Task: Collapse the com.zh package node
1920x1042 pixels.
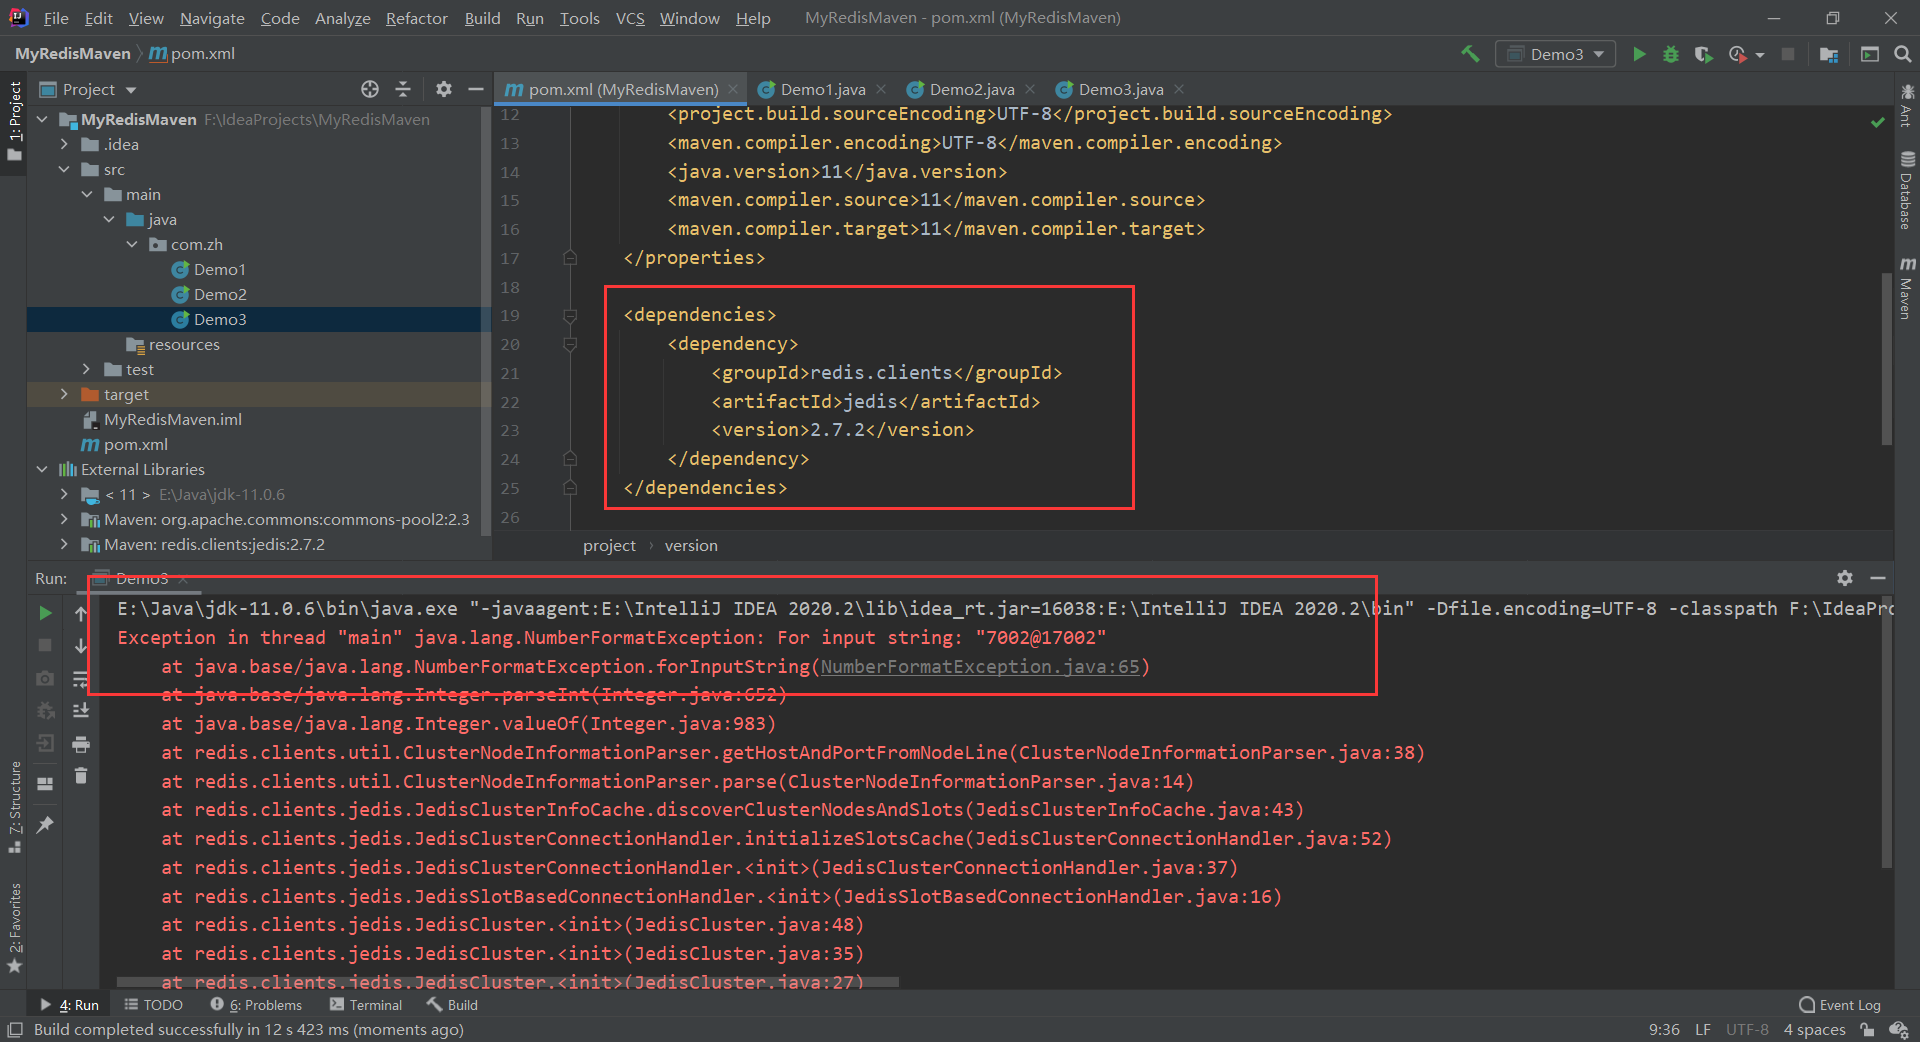Action: pos(132,244)
